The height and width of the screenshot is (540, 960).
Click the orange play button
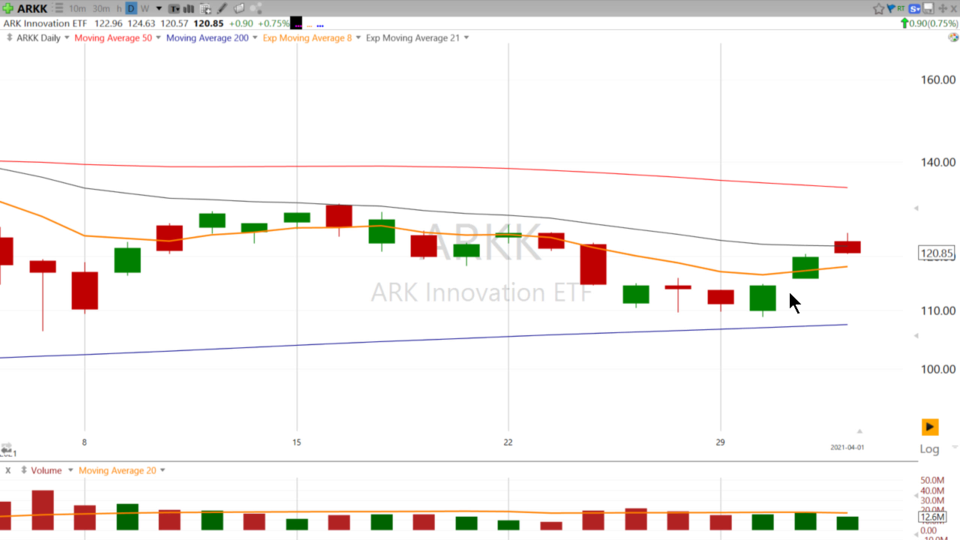pos(930,427)
